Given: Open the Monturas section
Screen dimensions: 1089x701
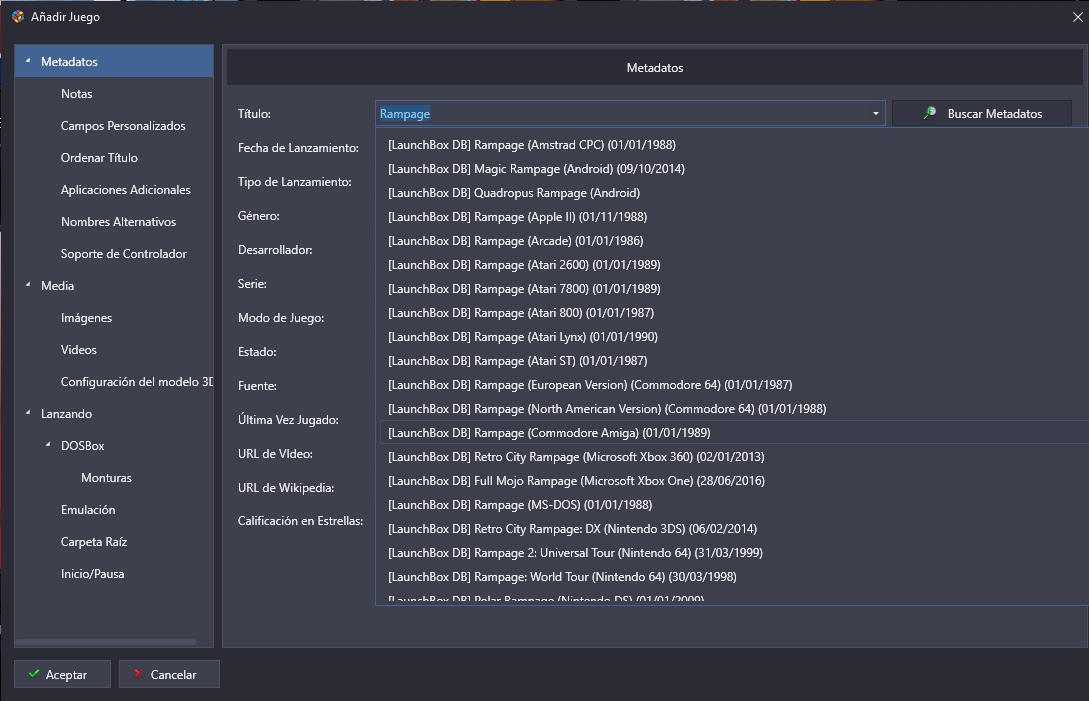Looking at the screenshot, I should pyautogui.click(x=106, y=477).
